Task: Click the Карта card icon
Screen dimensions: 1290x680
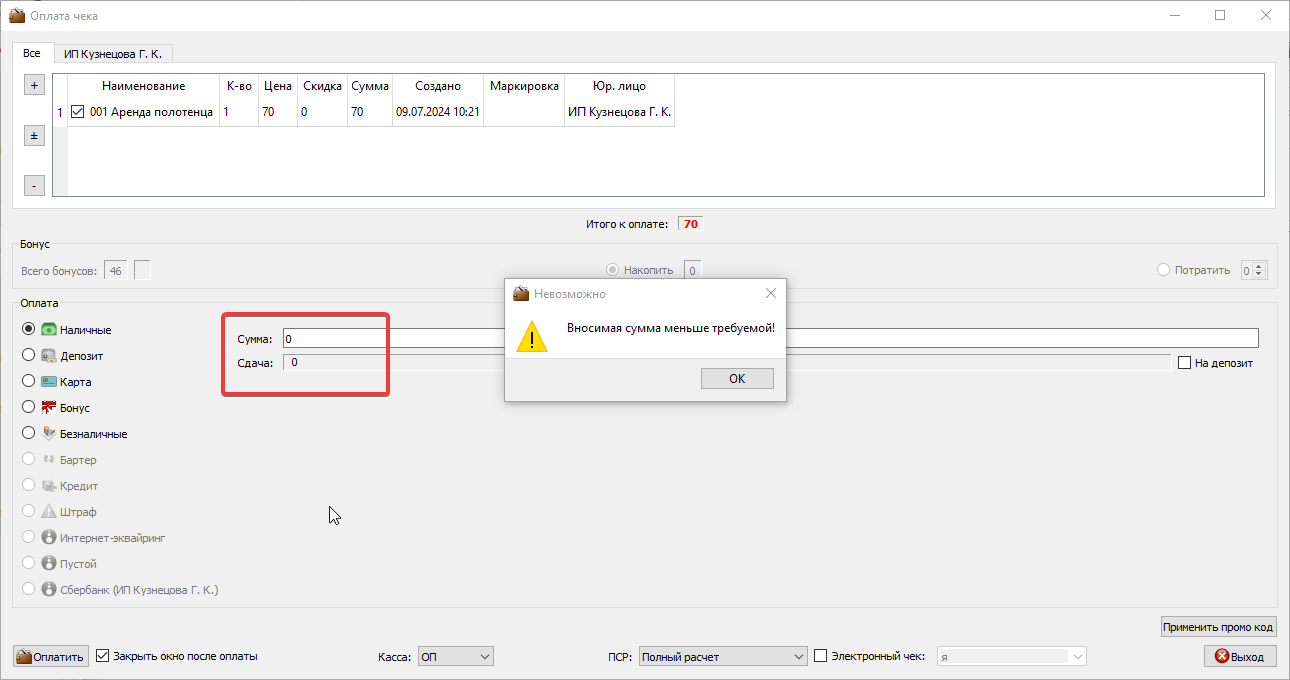Action: (48, 381)
